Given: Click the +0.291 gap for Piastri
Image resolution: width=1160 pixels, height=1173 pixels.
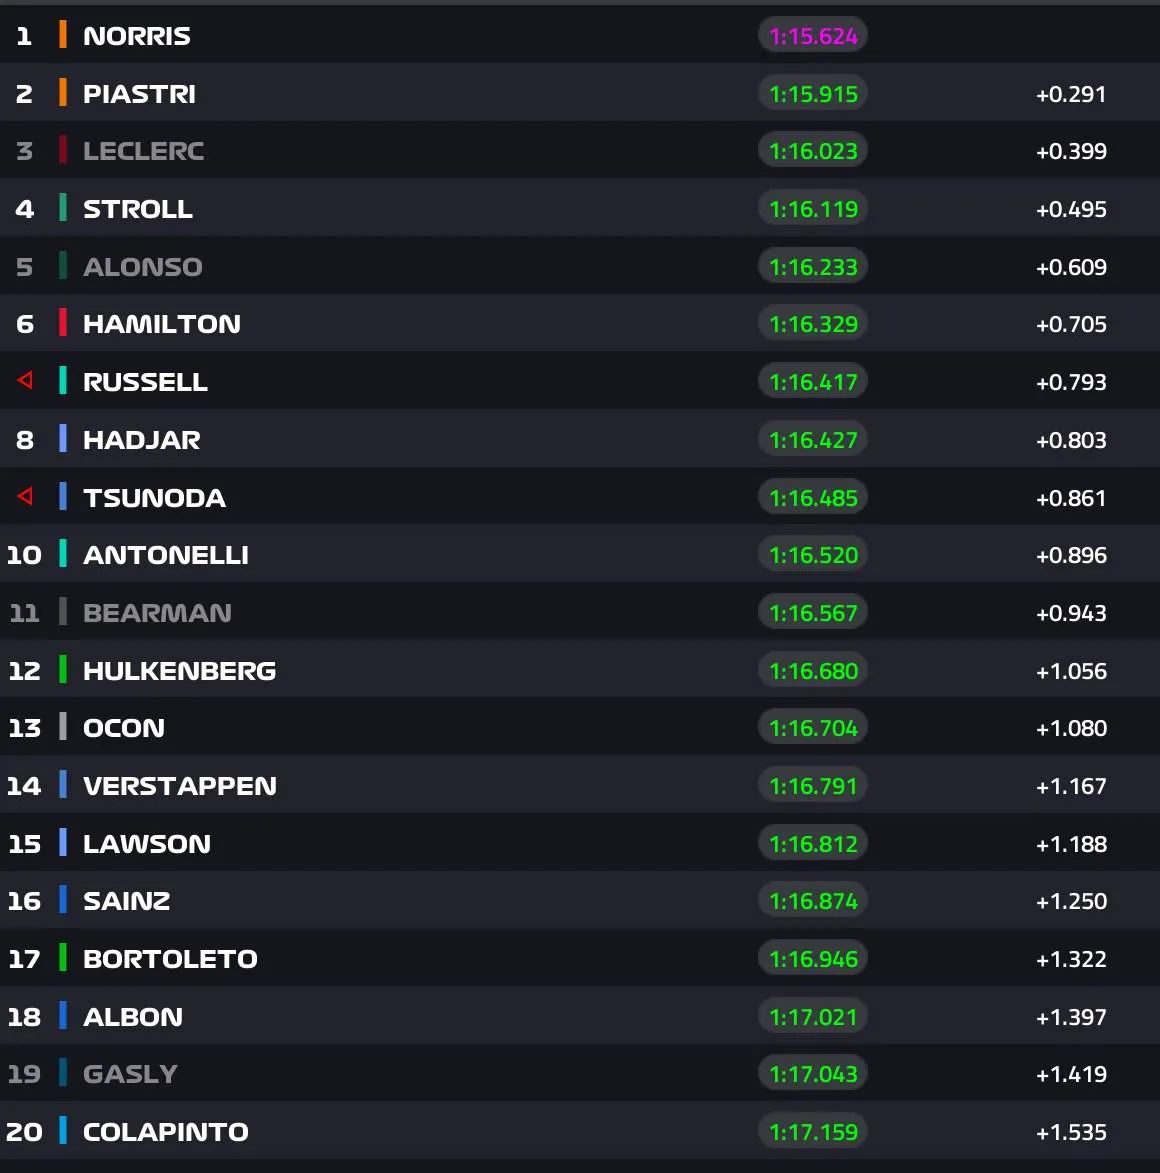Looking at the screenshot, I should point(1071,94).
